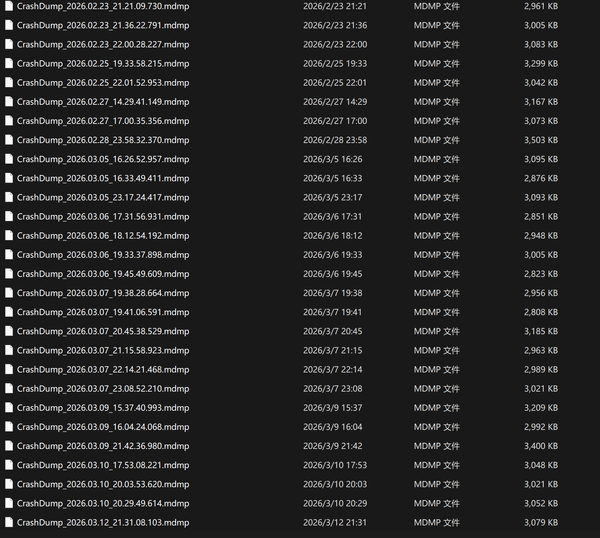Click the modified date 2026/3/7 23:08

click(332, 389)
